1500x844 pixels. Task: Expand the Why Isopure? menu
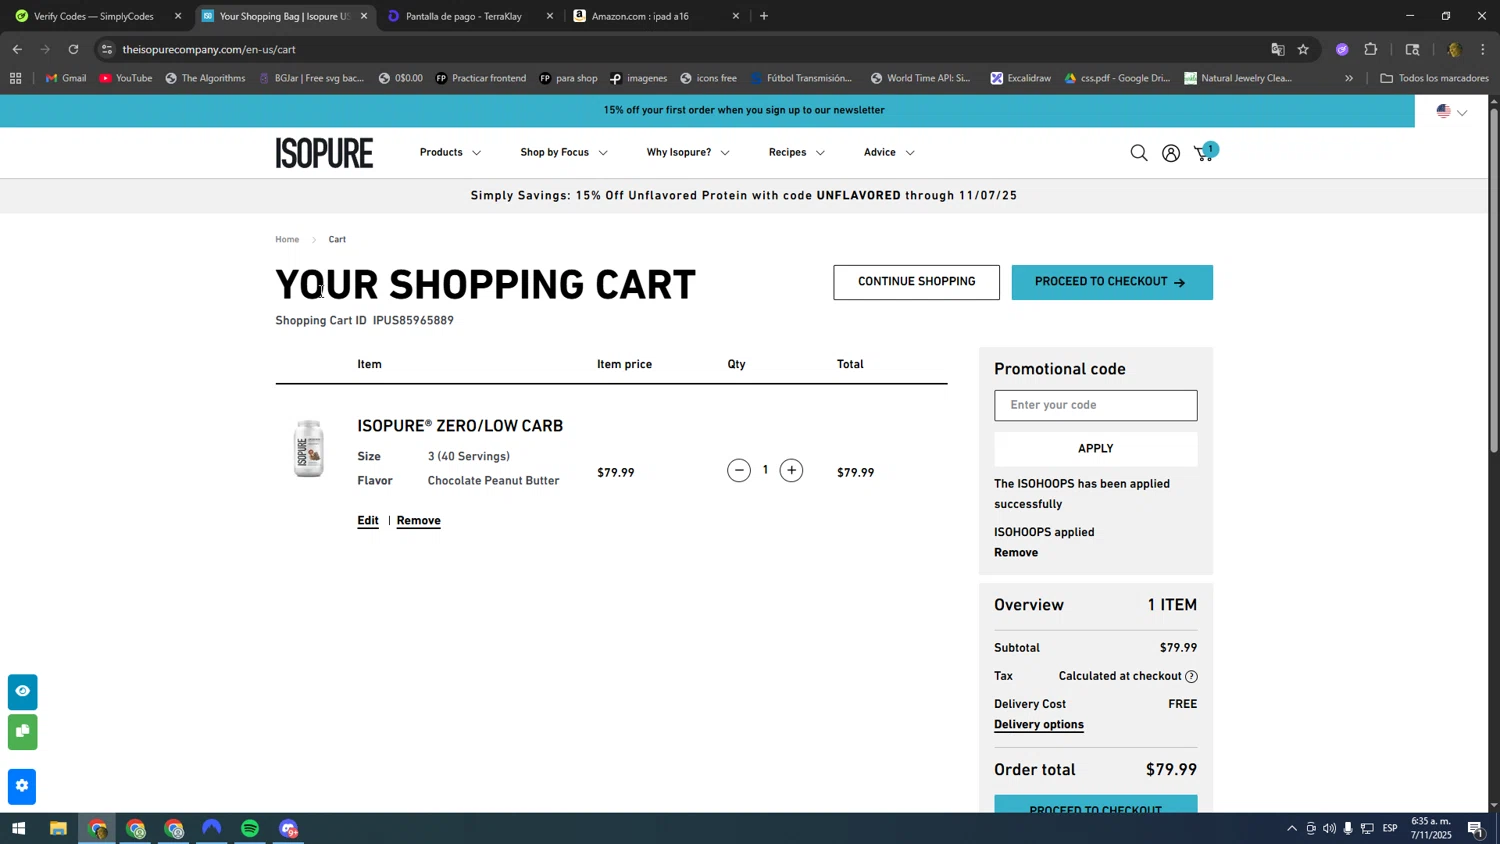(688, 153)
